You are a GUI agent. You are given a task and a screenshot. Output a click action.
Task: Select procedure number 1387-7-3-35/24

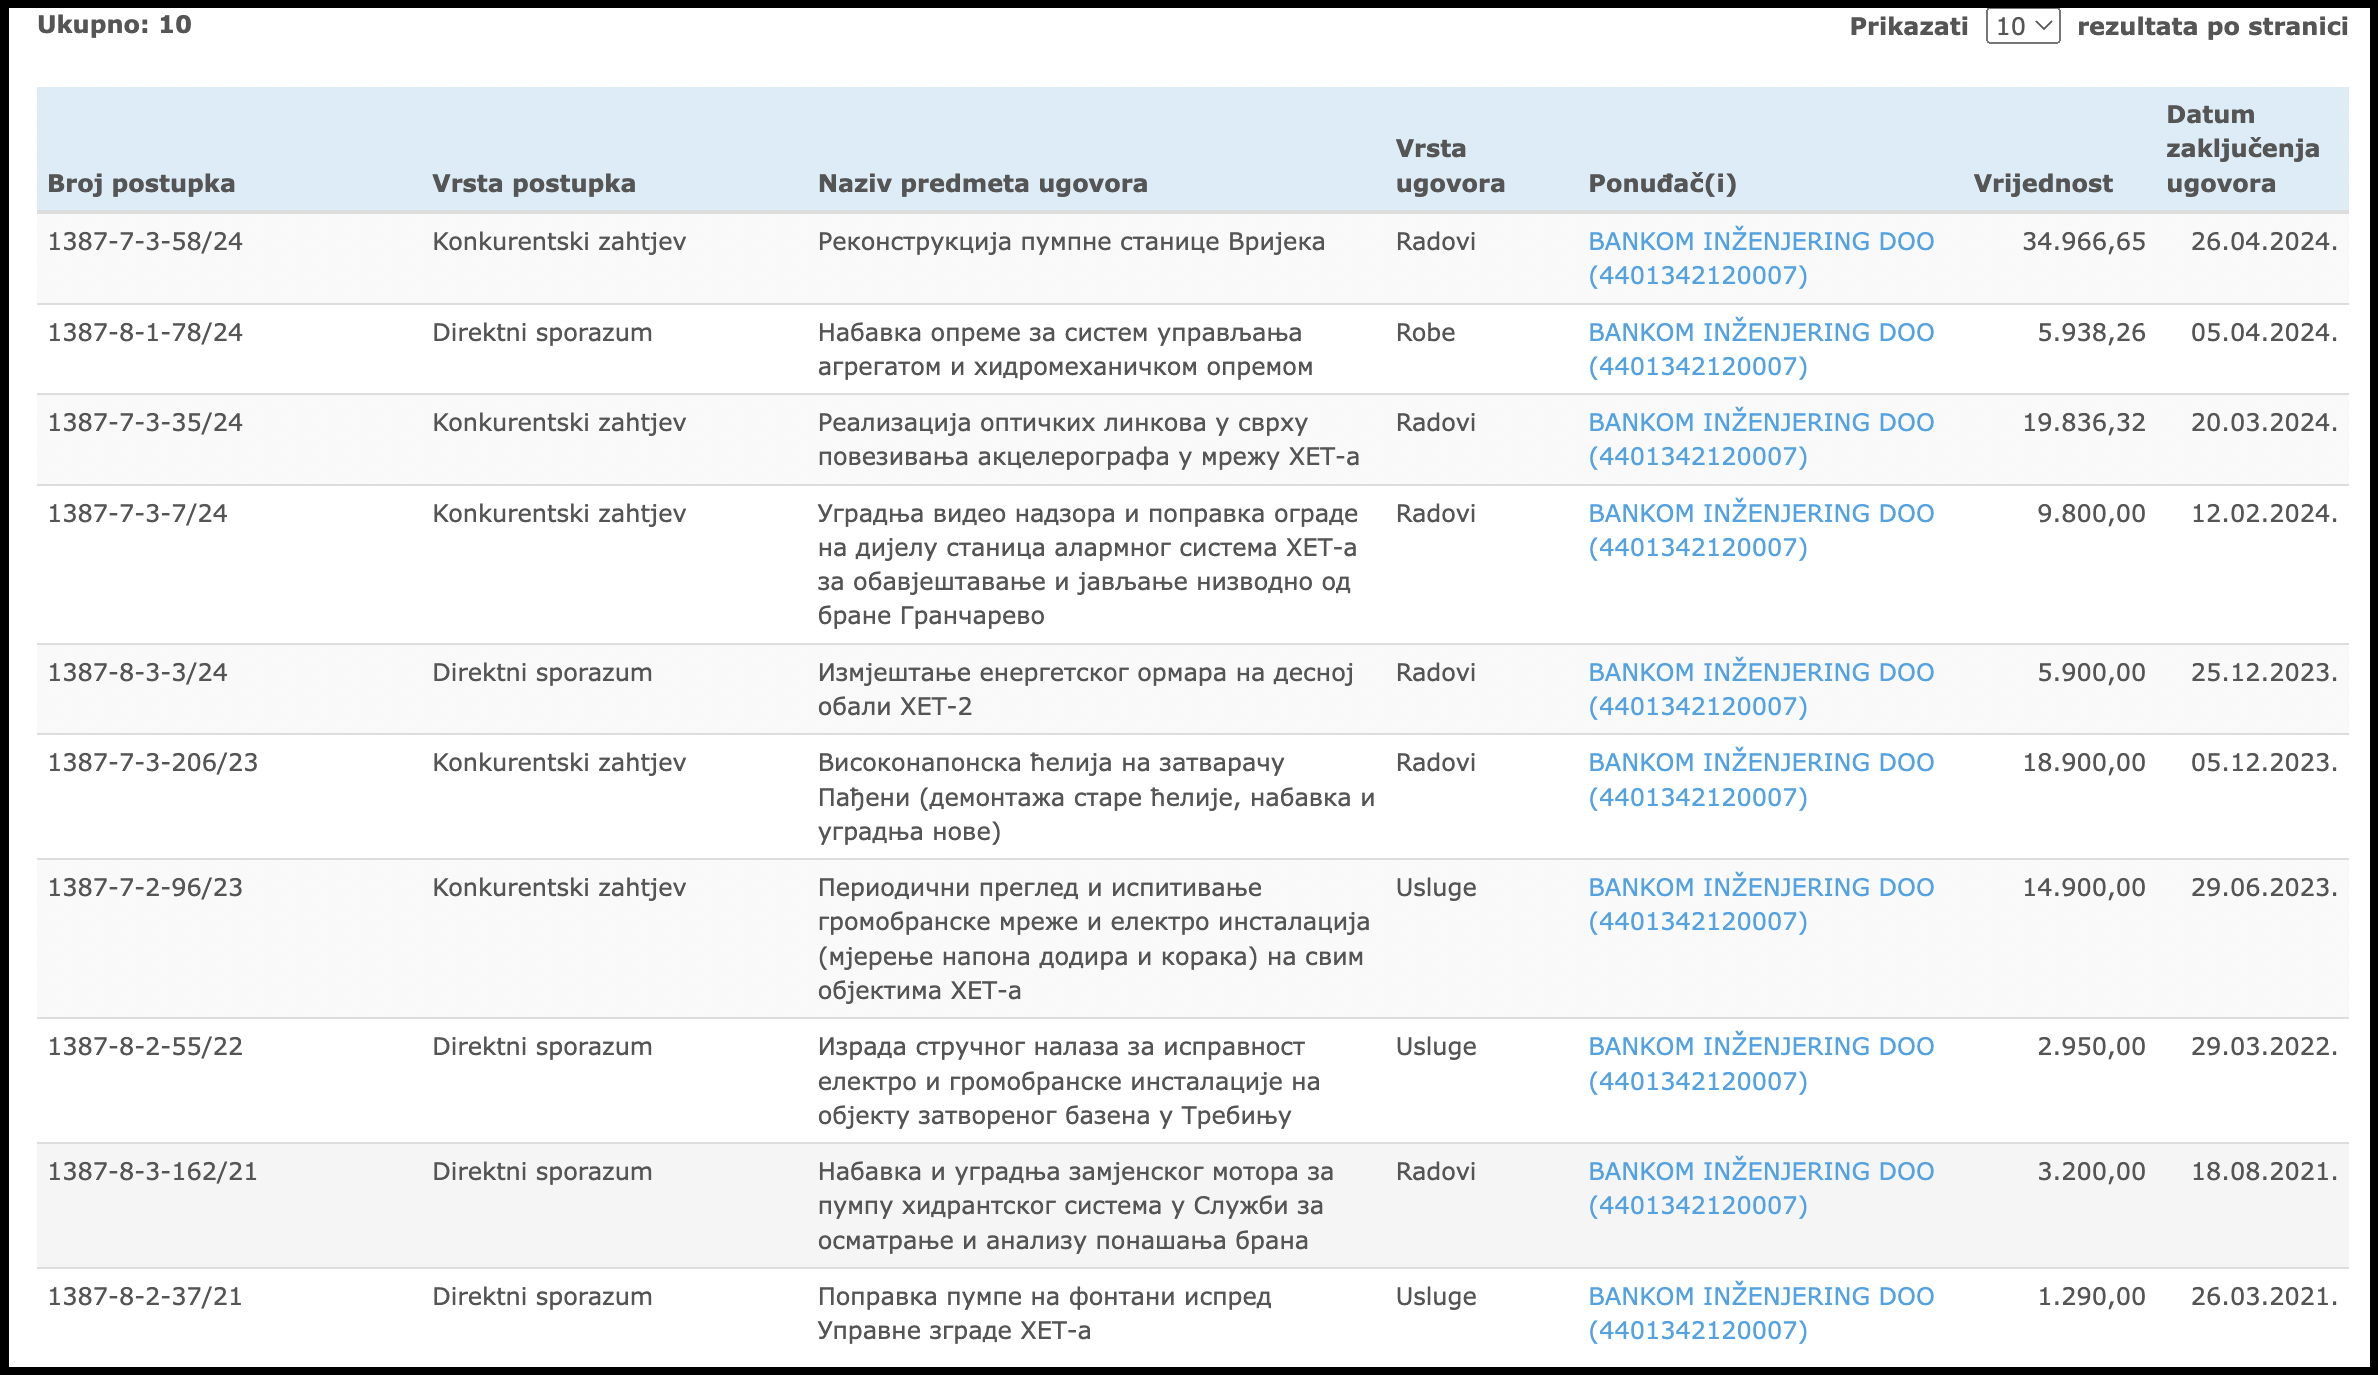tap(145, 423)
